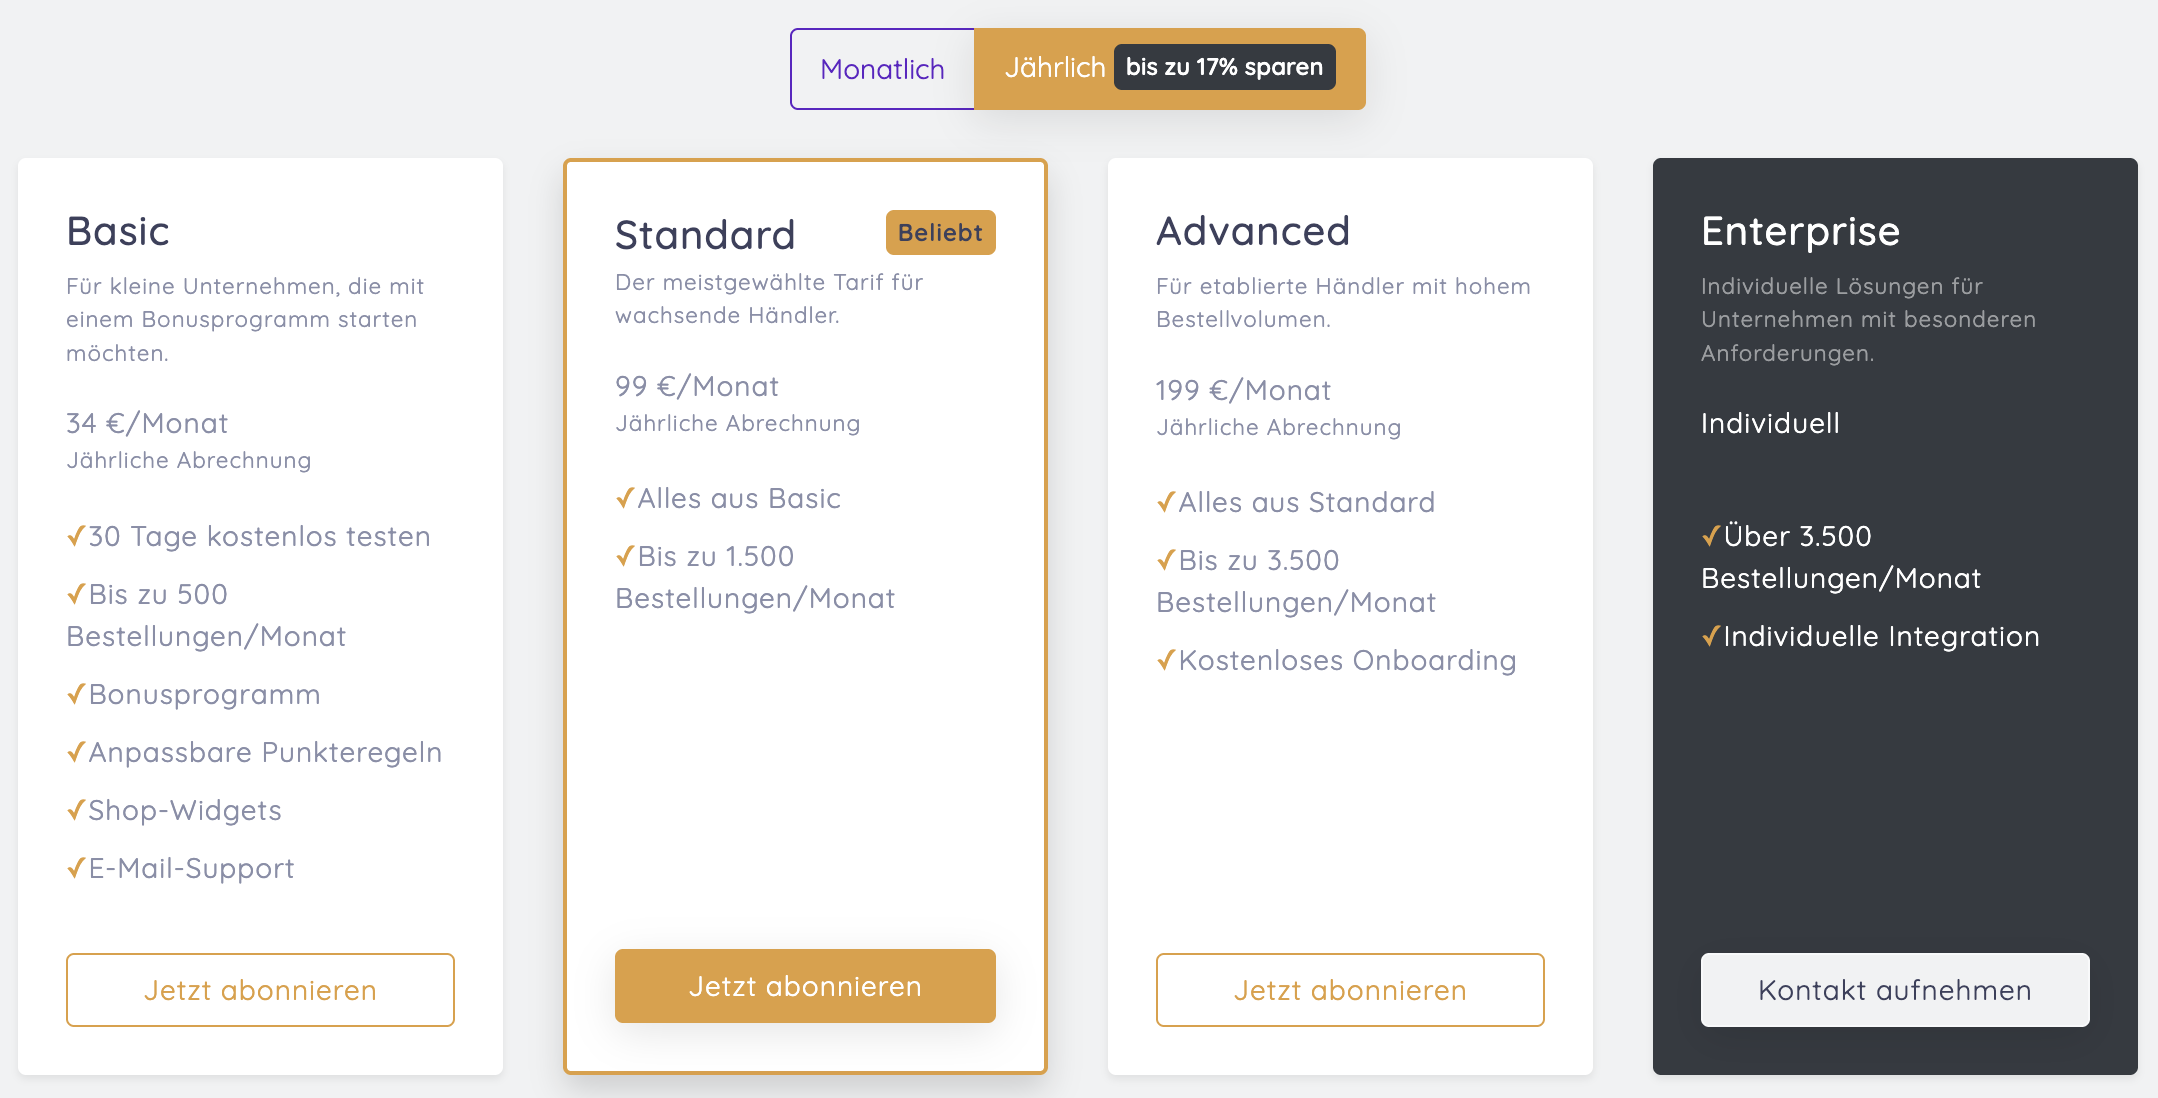
Task: Click the 'bis zu 17% sparen' badge
Action: 1224,67
